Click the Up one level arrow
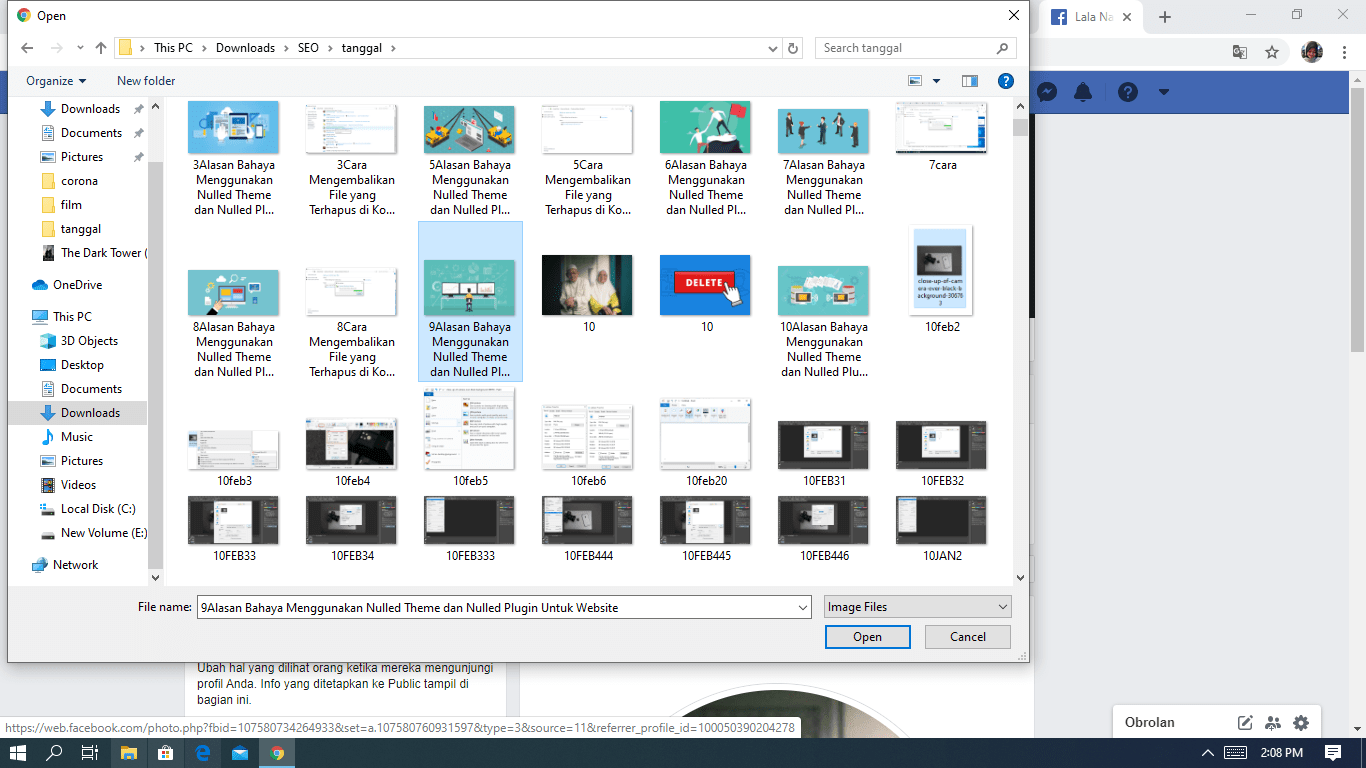This screenshot has width=1366, height=768. pyautogui.click(x=101, y=48)
